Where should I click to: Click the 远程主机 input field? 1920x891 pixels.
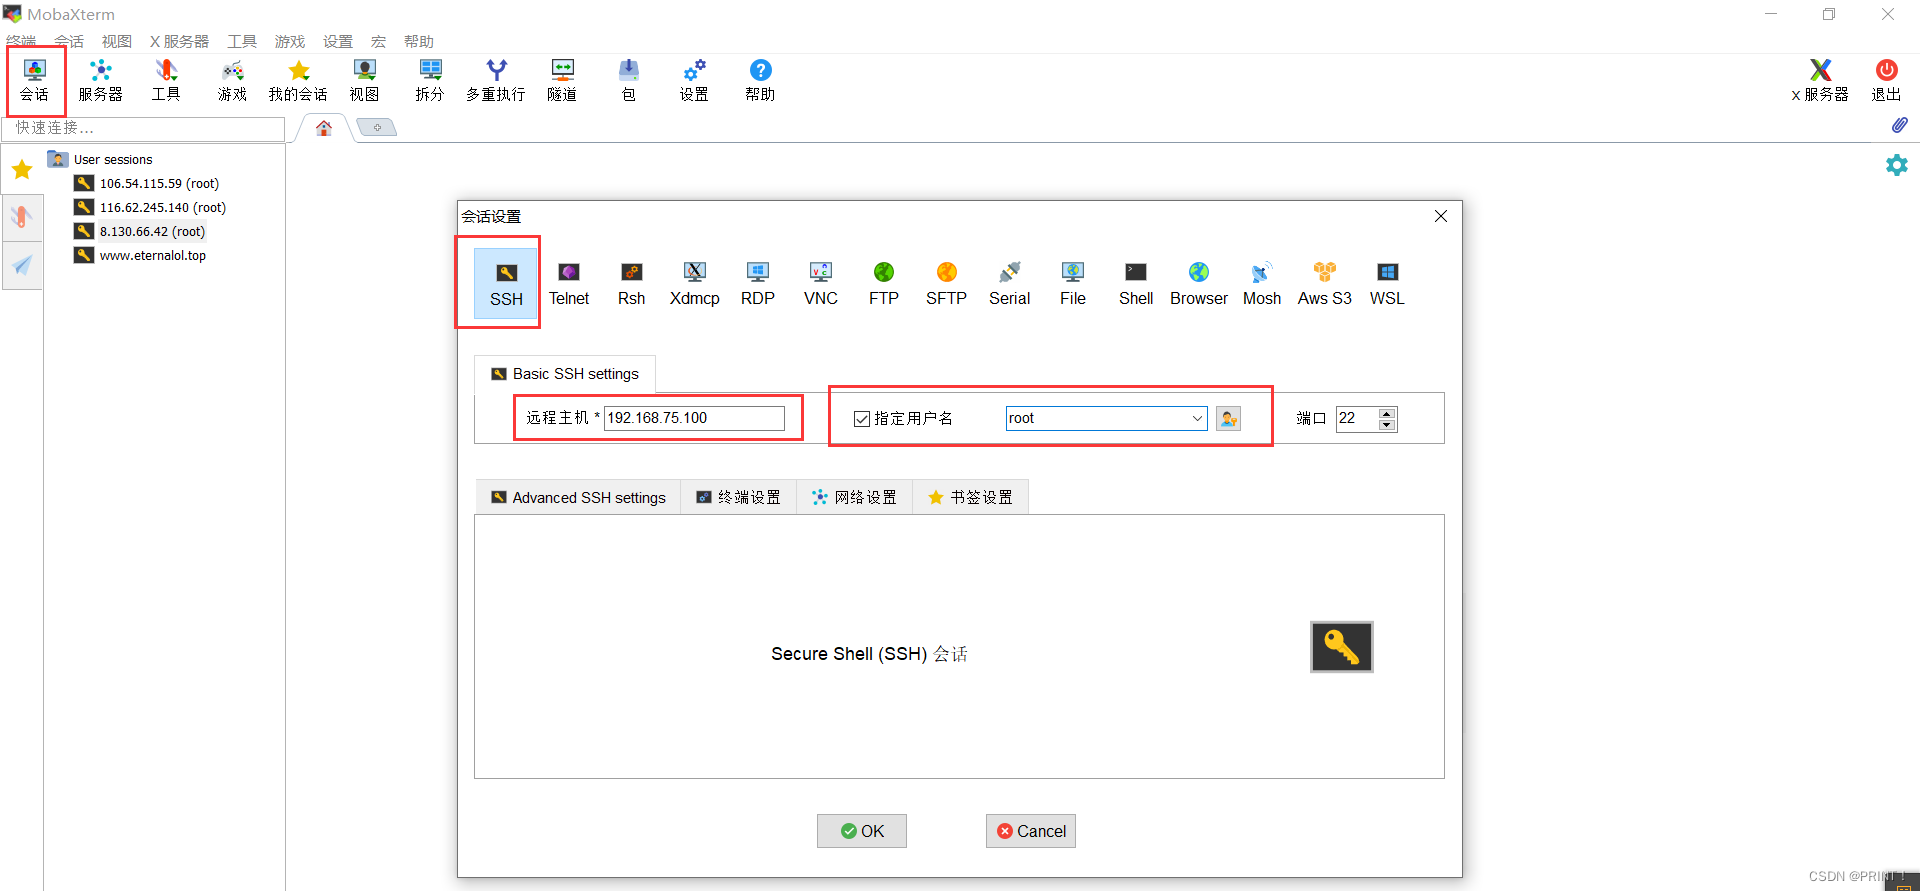694,418
